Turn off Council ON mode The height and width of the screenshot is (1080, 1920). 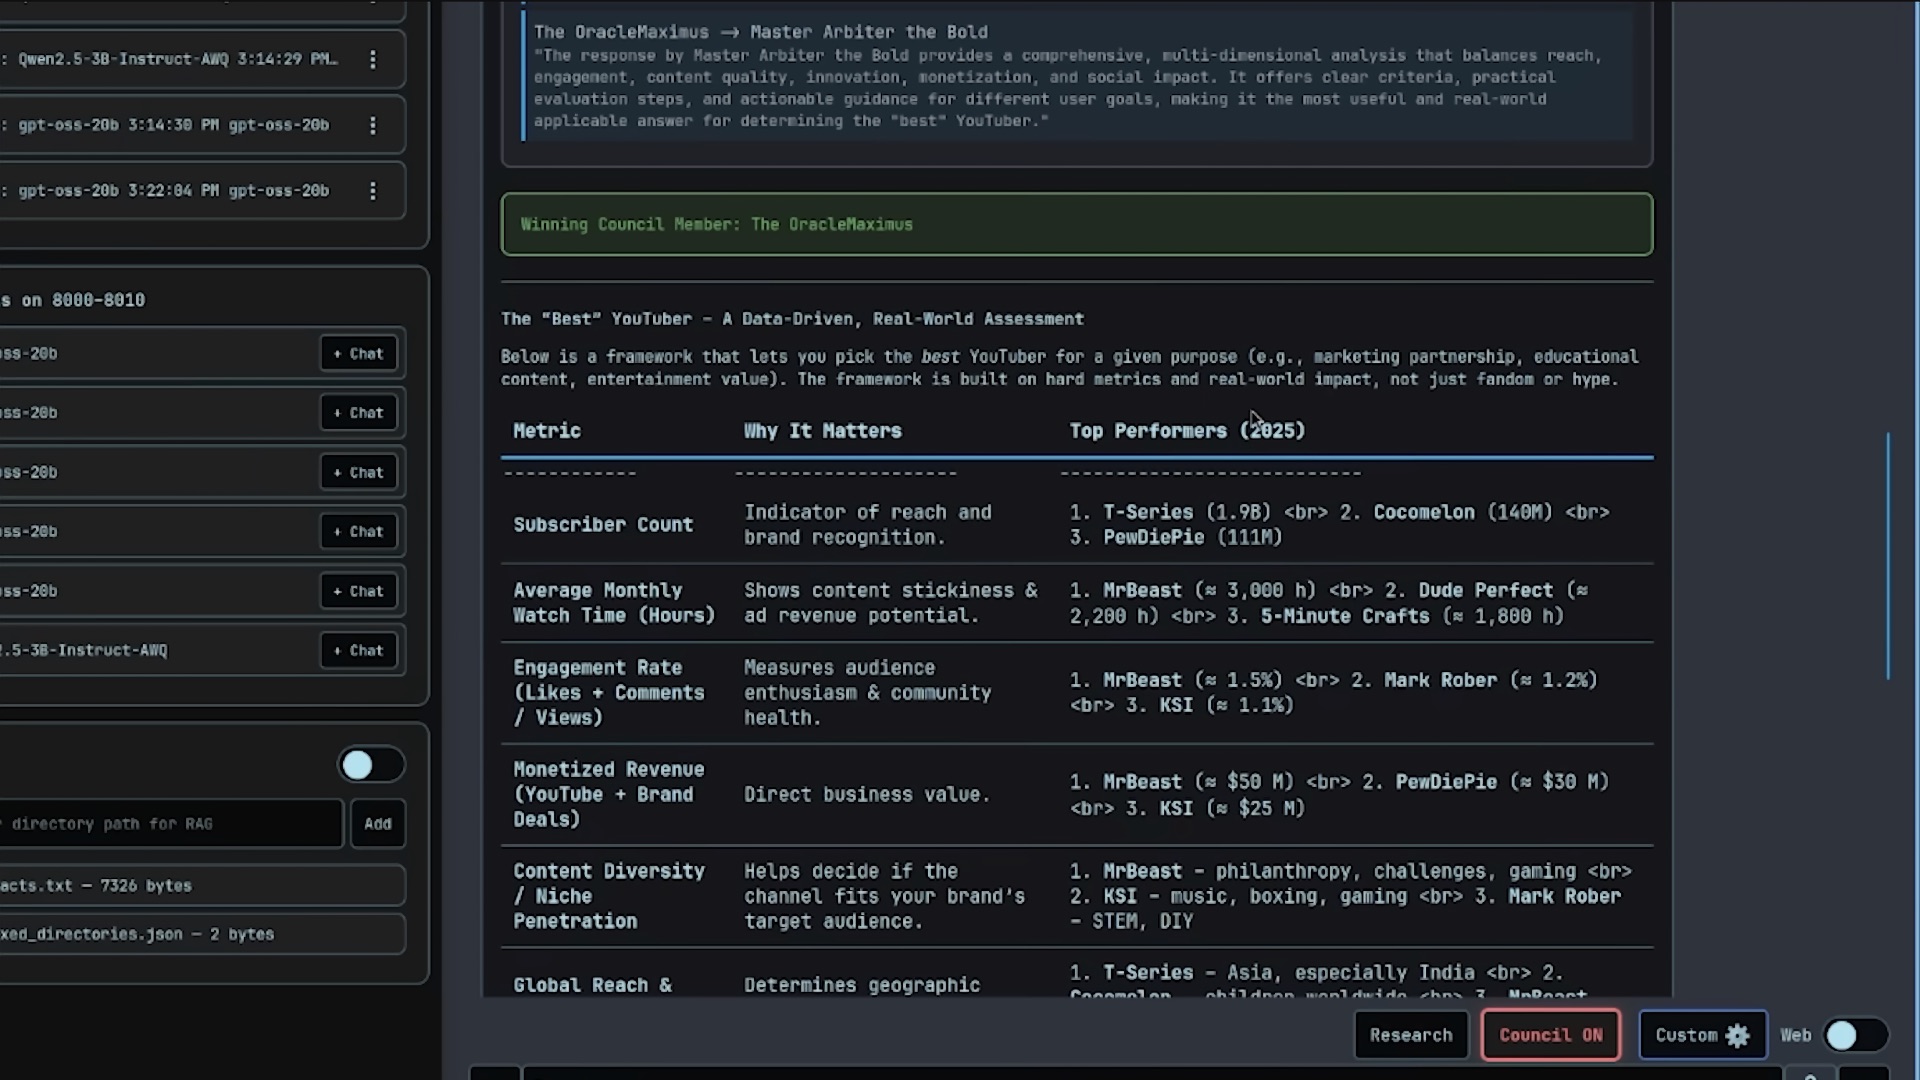(x=1550, y=1035)
